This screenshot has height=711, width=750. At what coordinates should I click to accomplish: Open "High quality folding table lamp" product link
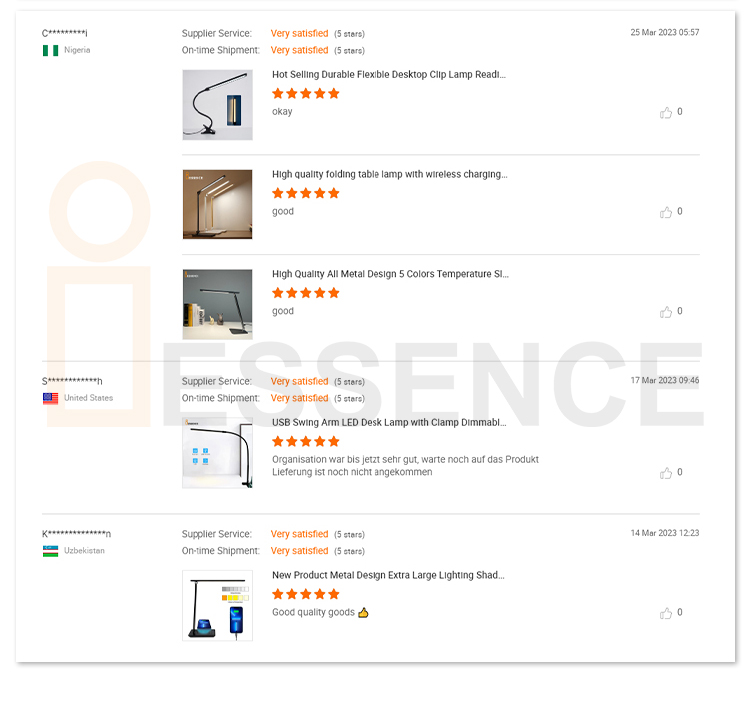pos(389,174)
